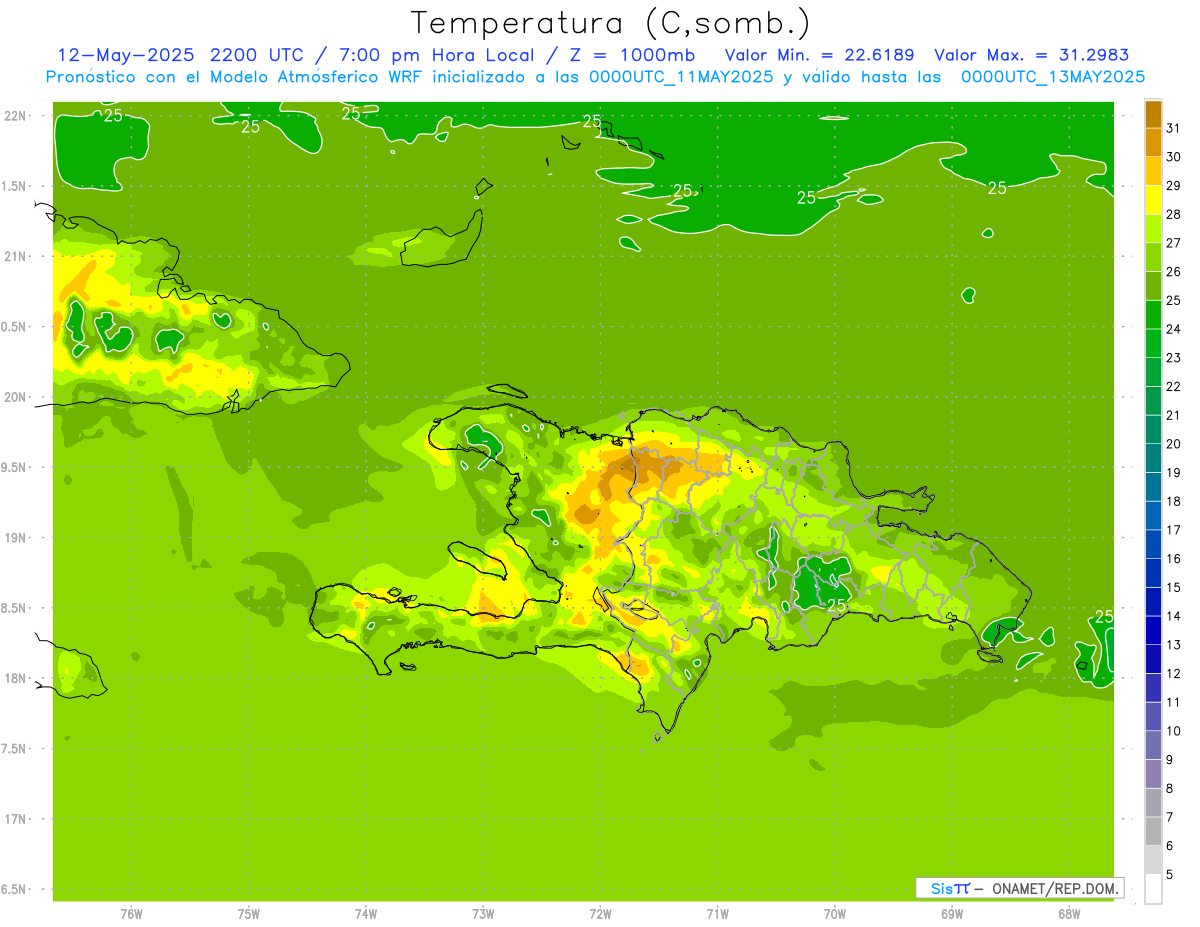Click the '18N' latitude axis label
Image resolution: width=1200 pixels, height=927 pixels.
point(16,679)
